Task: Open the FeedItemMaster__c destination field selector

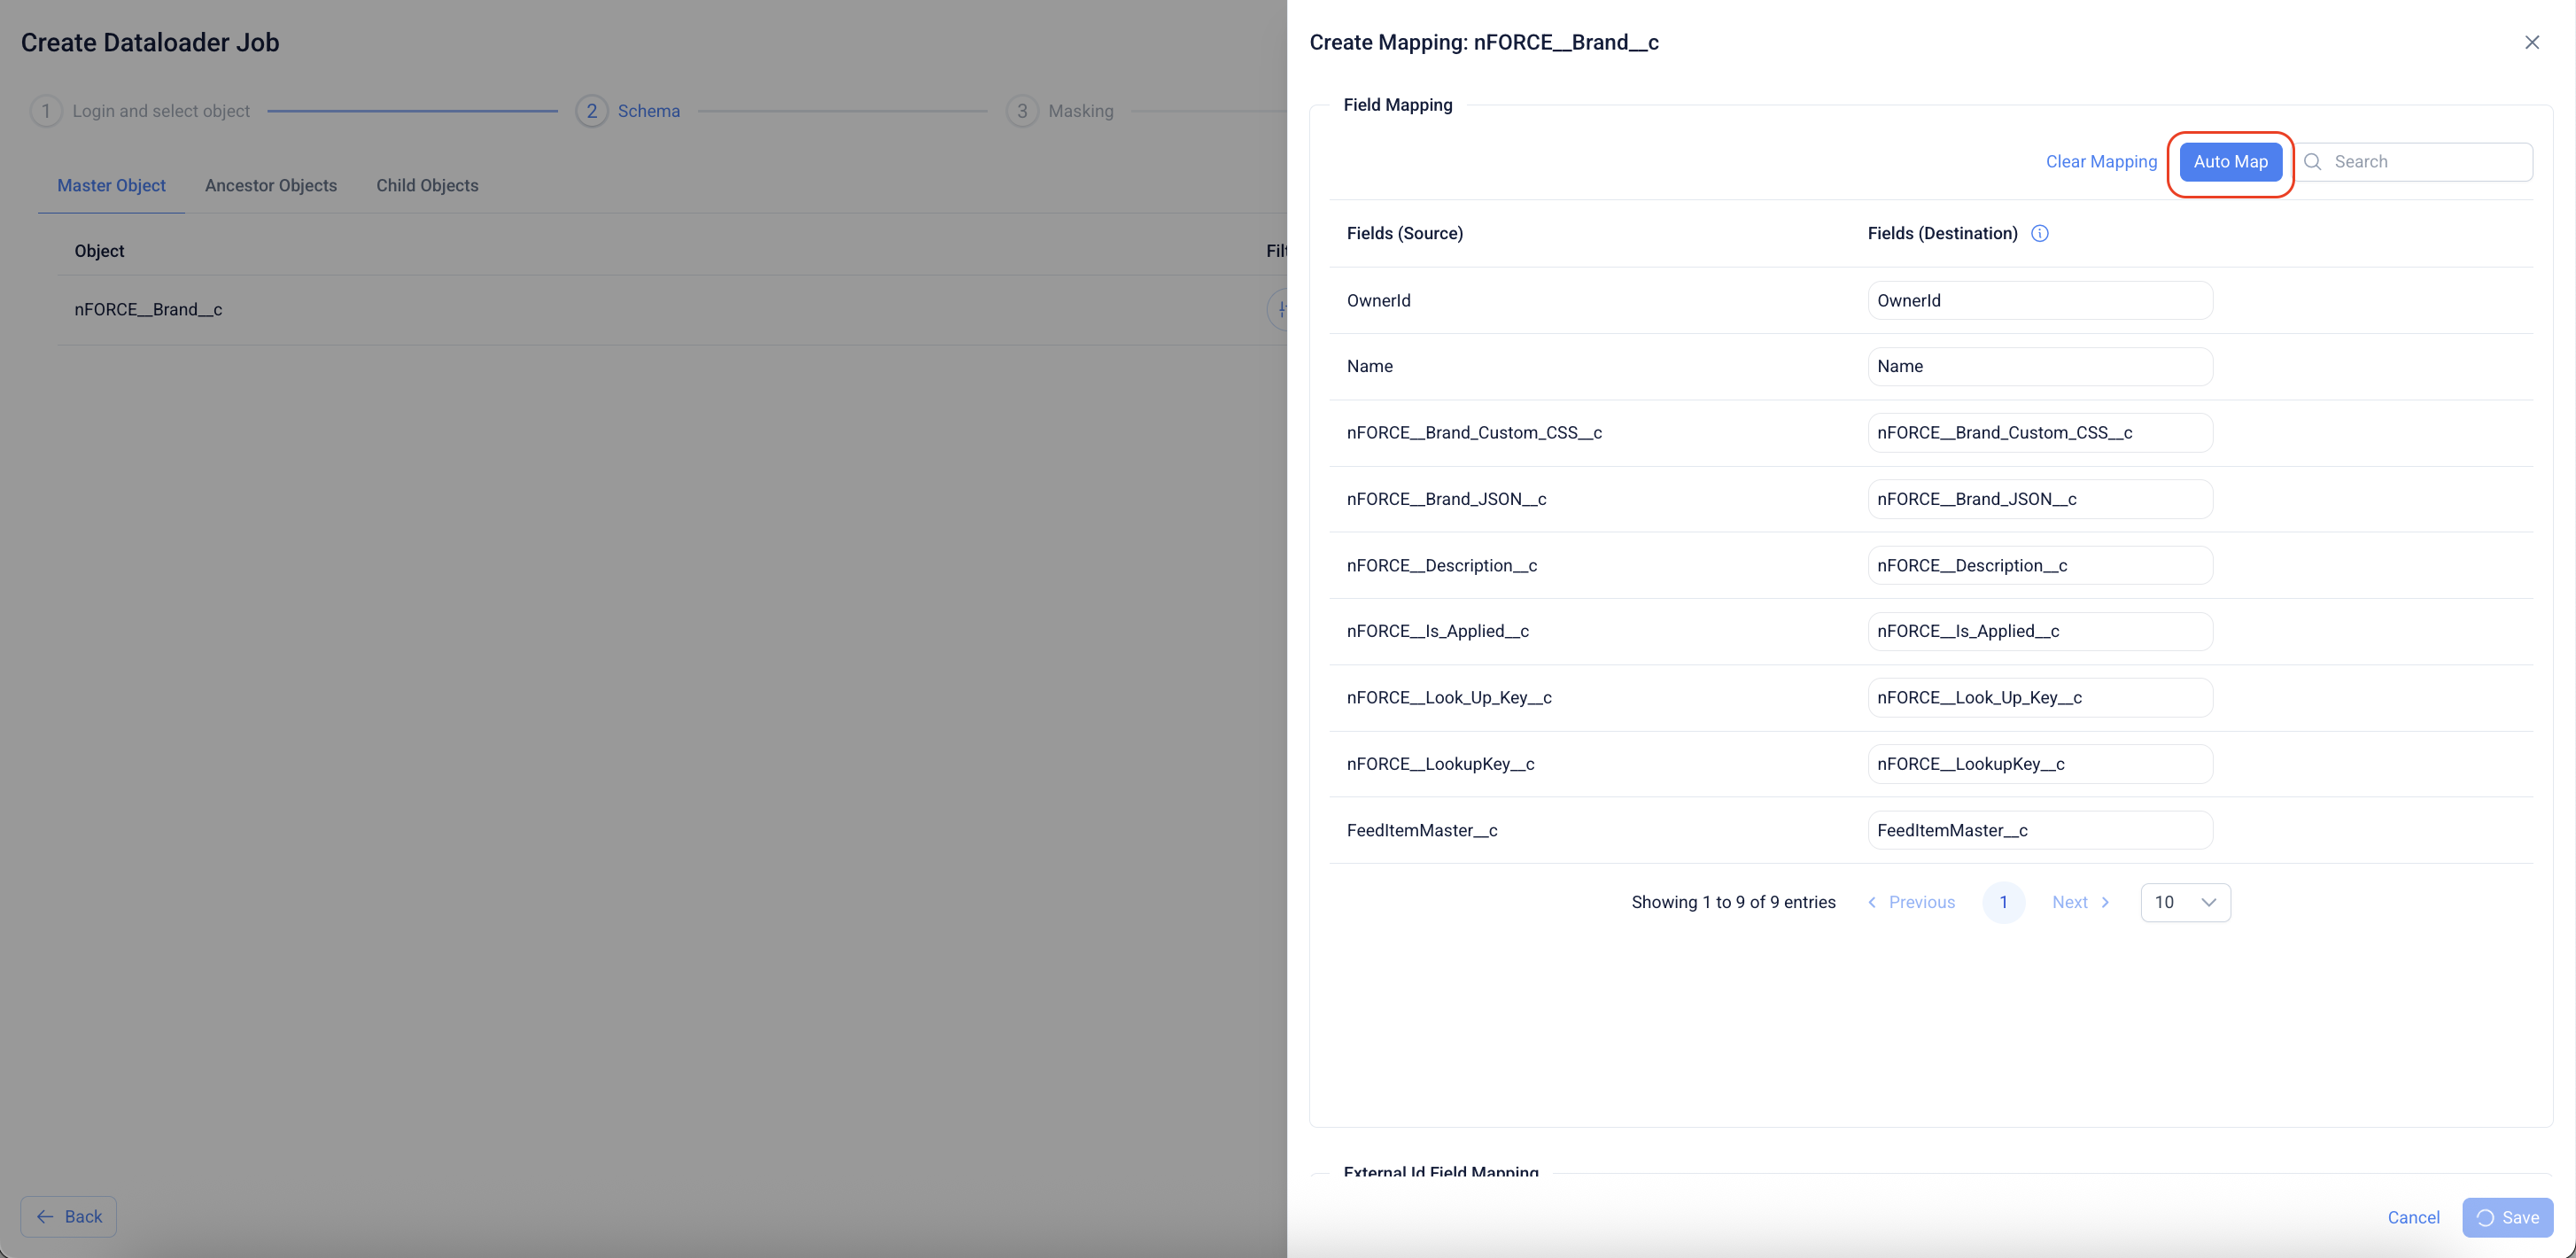Action: click(x=2039, y=830)
